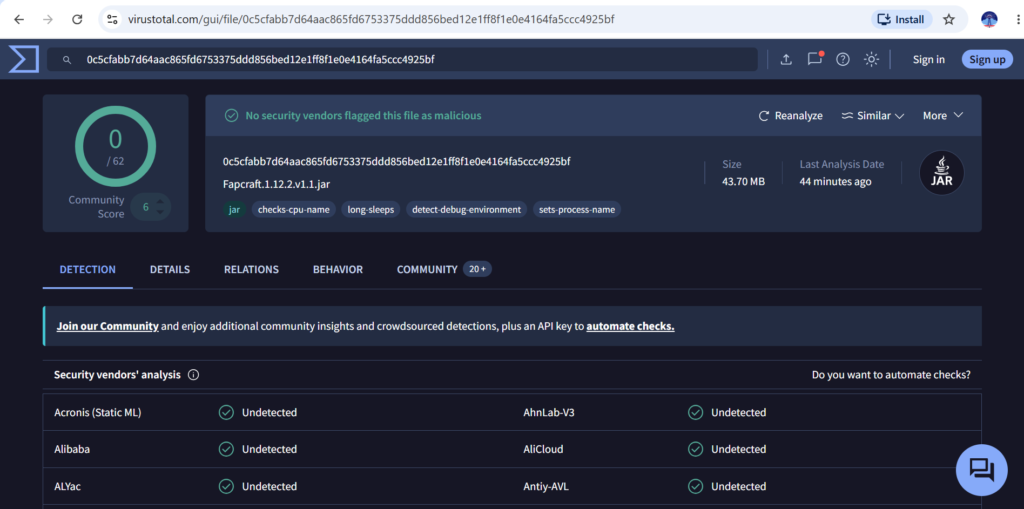
Task: Click the Join our Community link
Action: (x=108, y=326)
